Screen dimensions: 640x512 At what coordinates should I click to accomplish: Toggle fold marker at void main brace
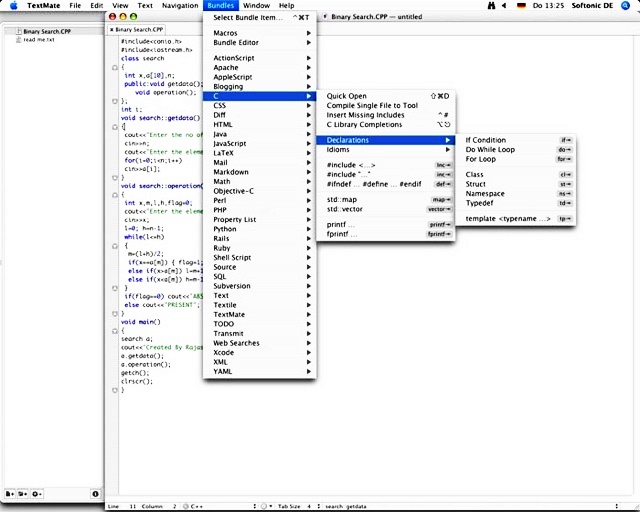[115, 331]
